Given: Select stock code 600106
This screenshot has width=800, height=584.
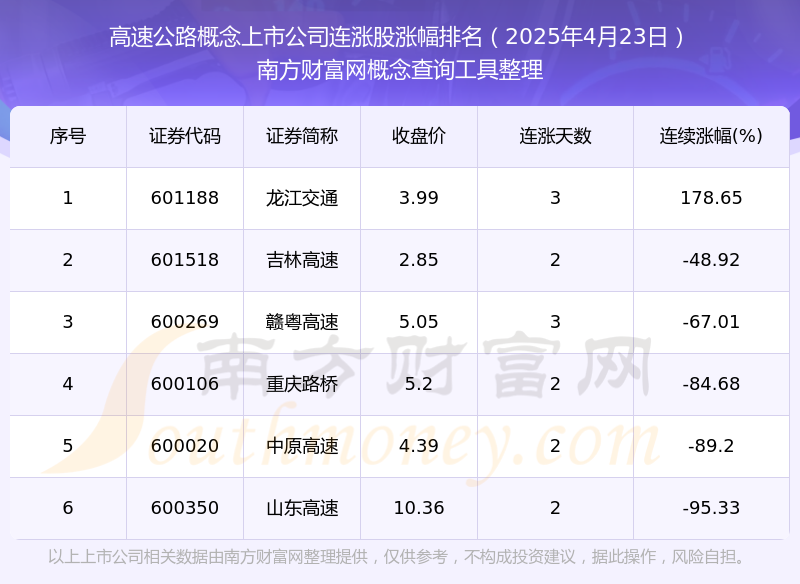Looking at the screenshot, I should point(185,384).
